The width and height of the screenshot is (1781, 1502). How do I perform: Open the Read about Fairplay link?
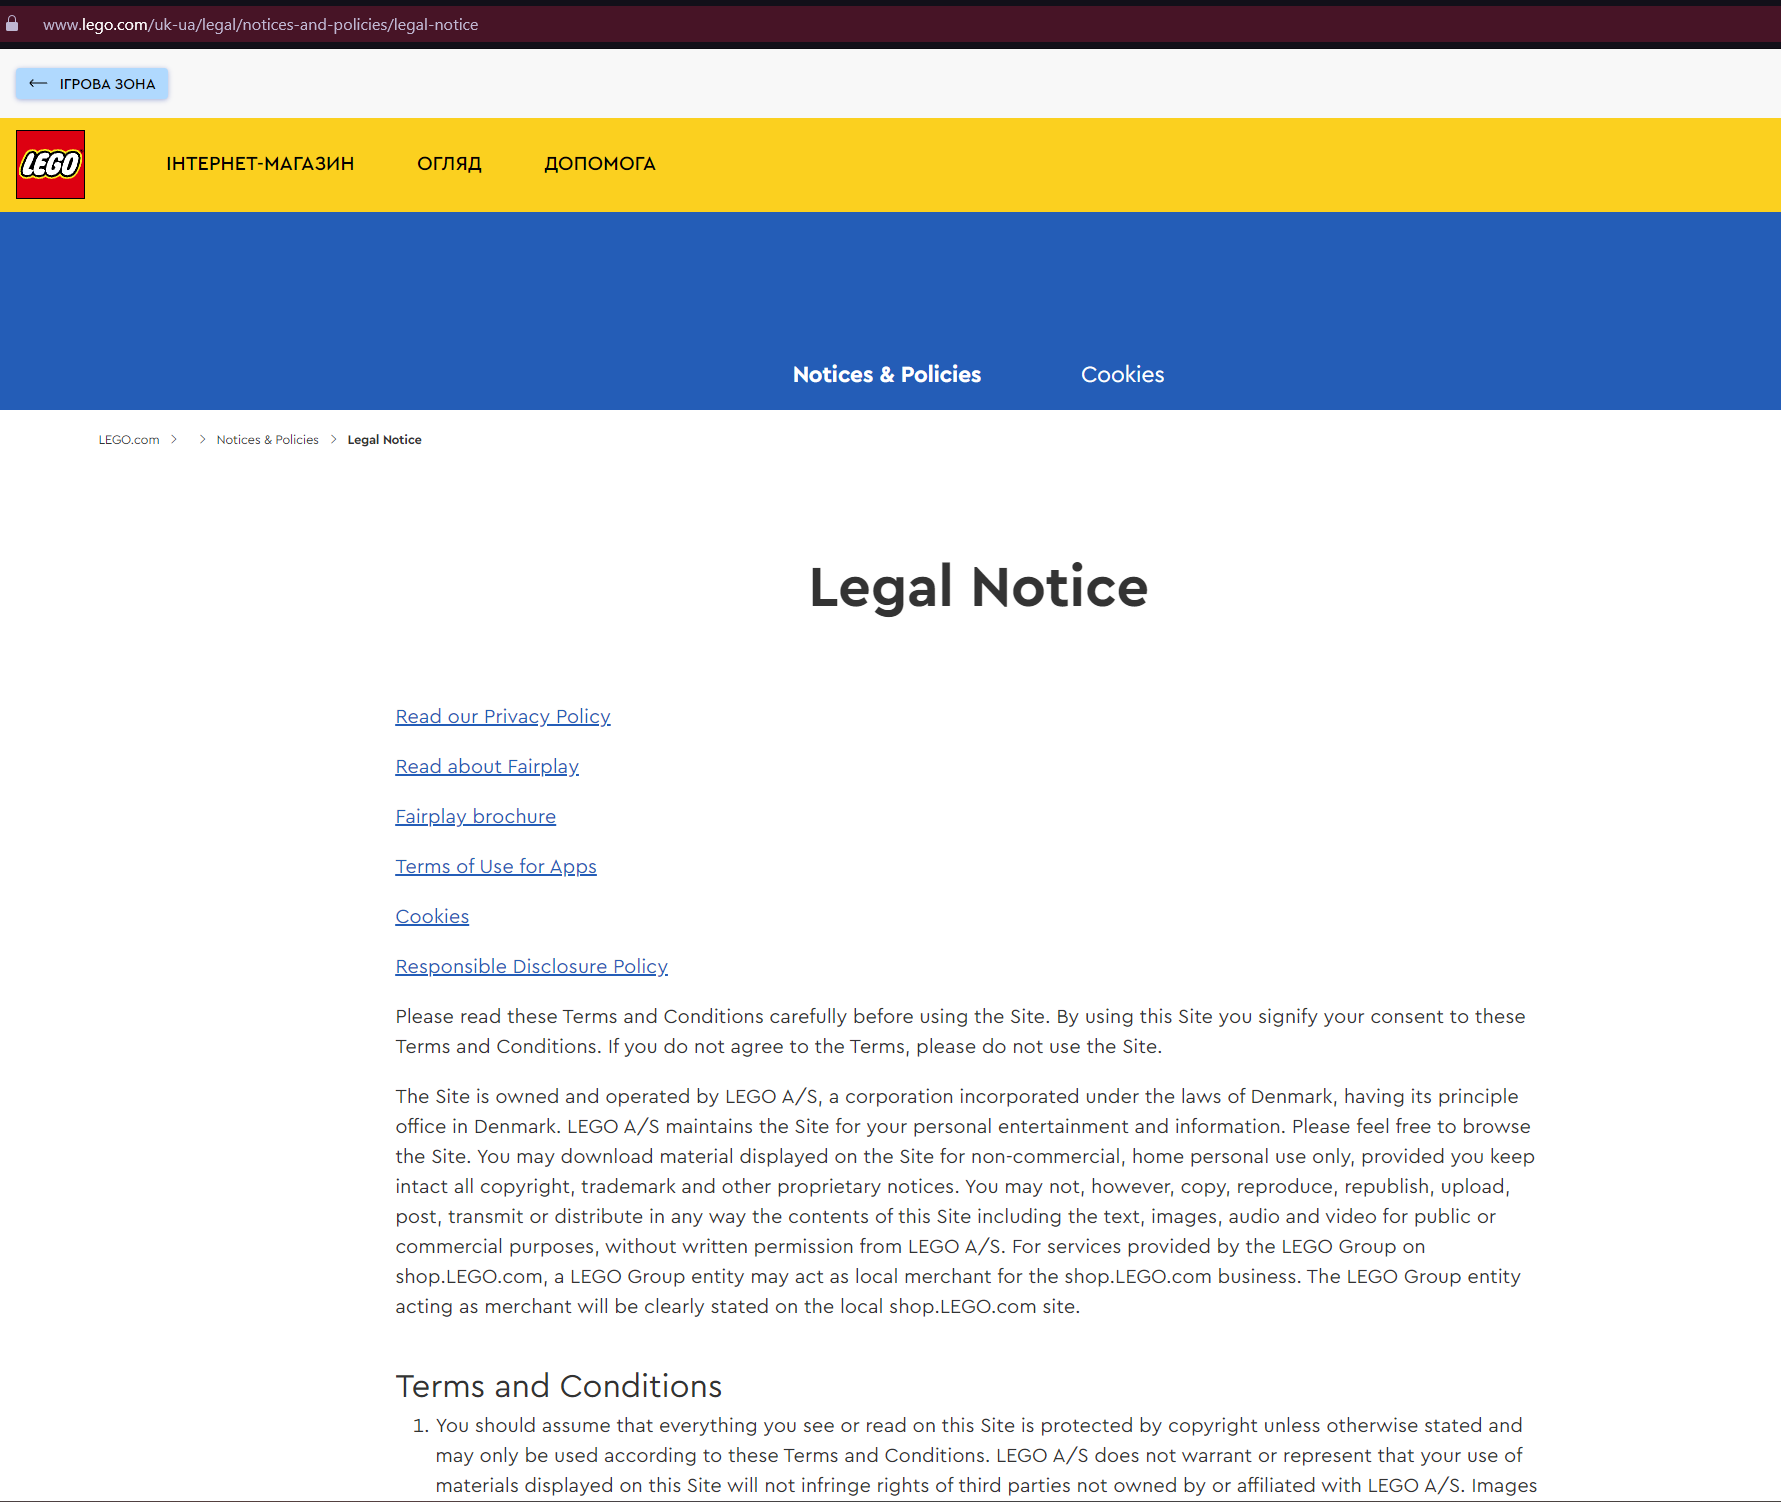click(487, 767)
